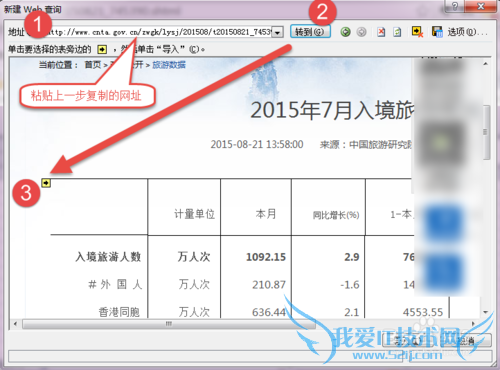This screenshot has width=500, height=370.
Task: Click the 2015年7月入境旅 page title
Action: tap(332, 110)
